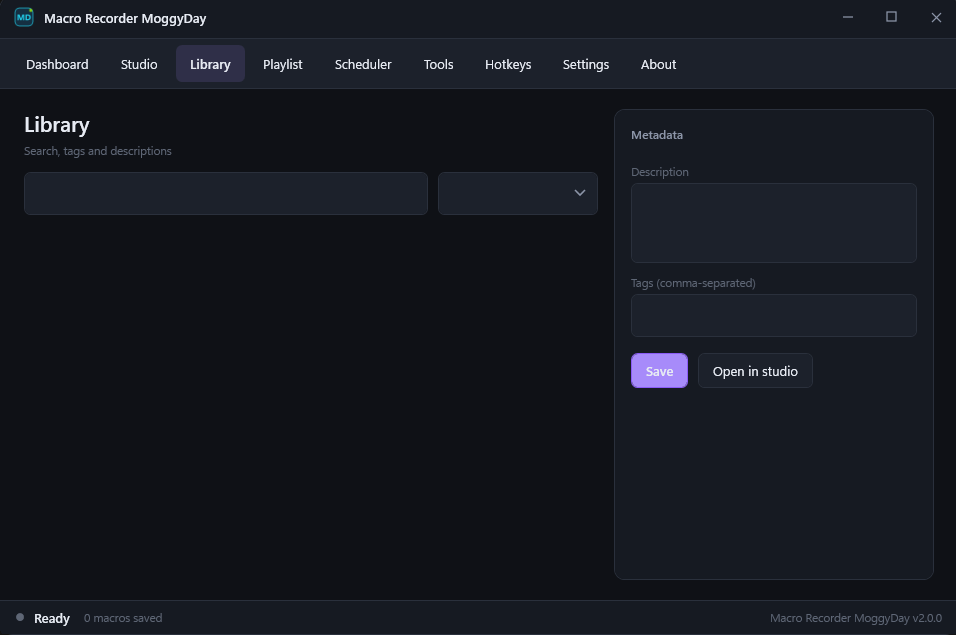Expand the filter dropdown beside search
Screen dimensions: 956x635
coord(518,193)
